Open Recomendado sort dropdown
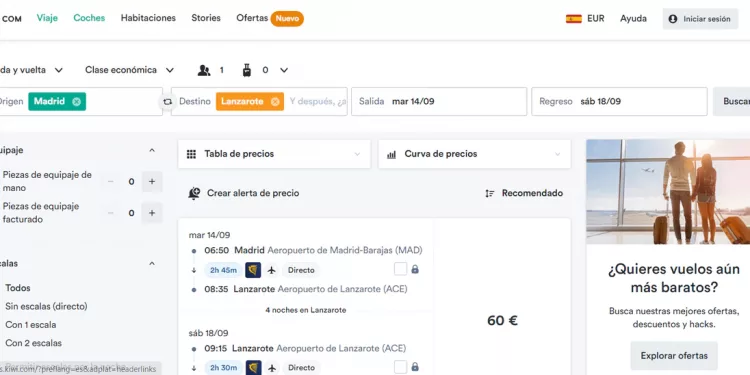 pyautogui.click(x=524, y=193)
